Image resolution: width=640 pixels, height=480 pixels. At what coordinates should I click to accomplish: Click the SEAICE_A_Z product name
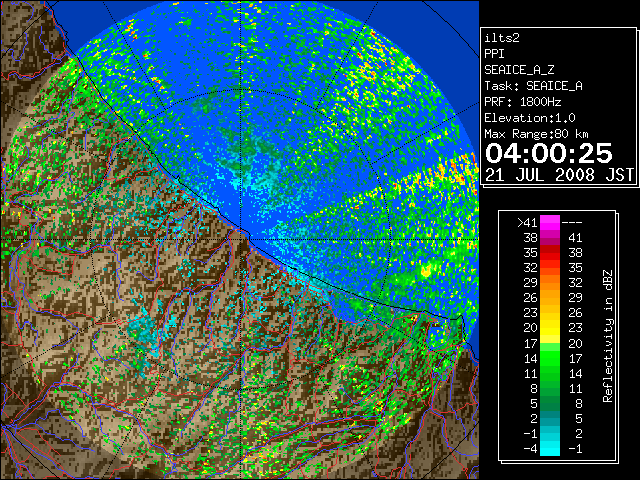519,70
